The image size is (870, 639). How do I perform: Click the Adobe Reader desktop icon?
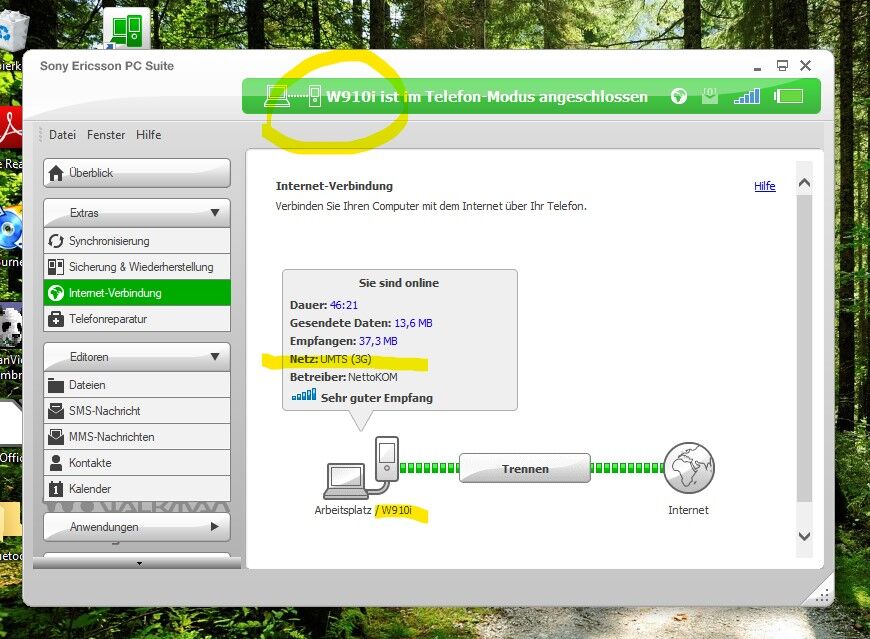click(x=11, y=128)
